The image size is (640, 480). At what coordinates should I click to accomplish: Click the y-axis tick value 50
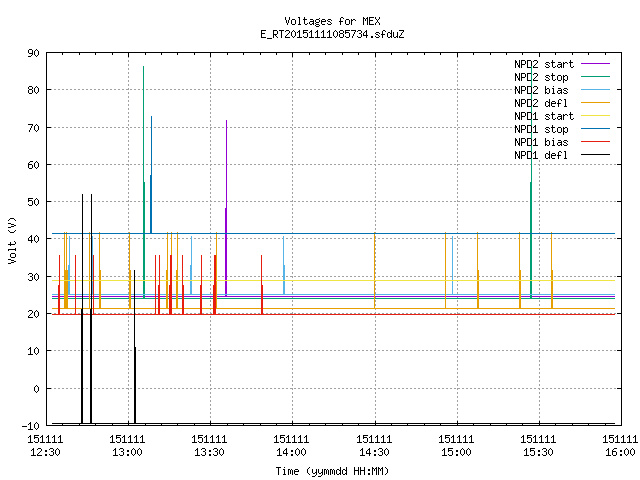(x=33, y=202)
